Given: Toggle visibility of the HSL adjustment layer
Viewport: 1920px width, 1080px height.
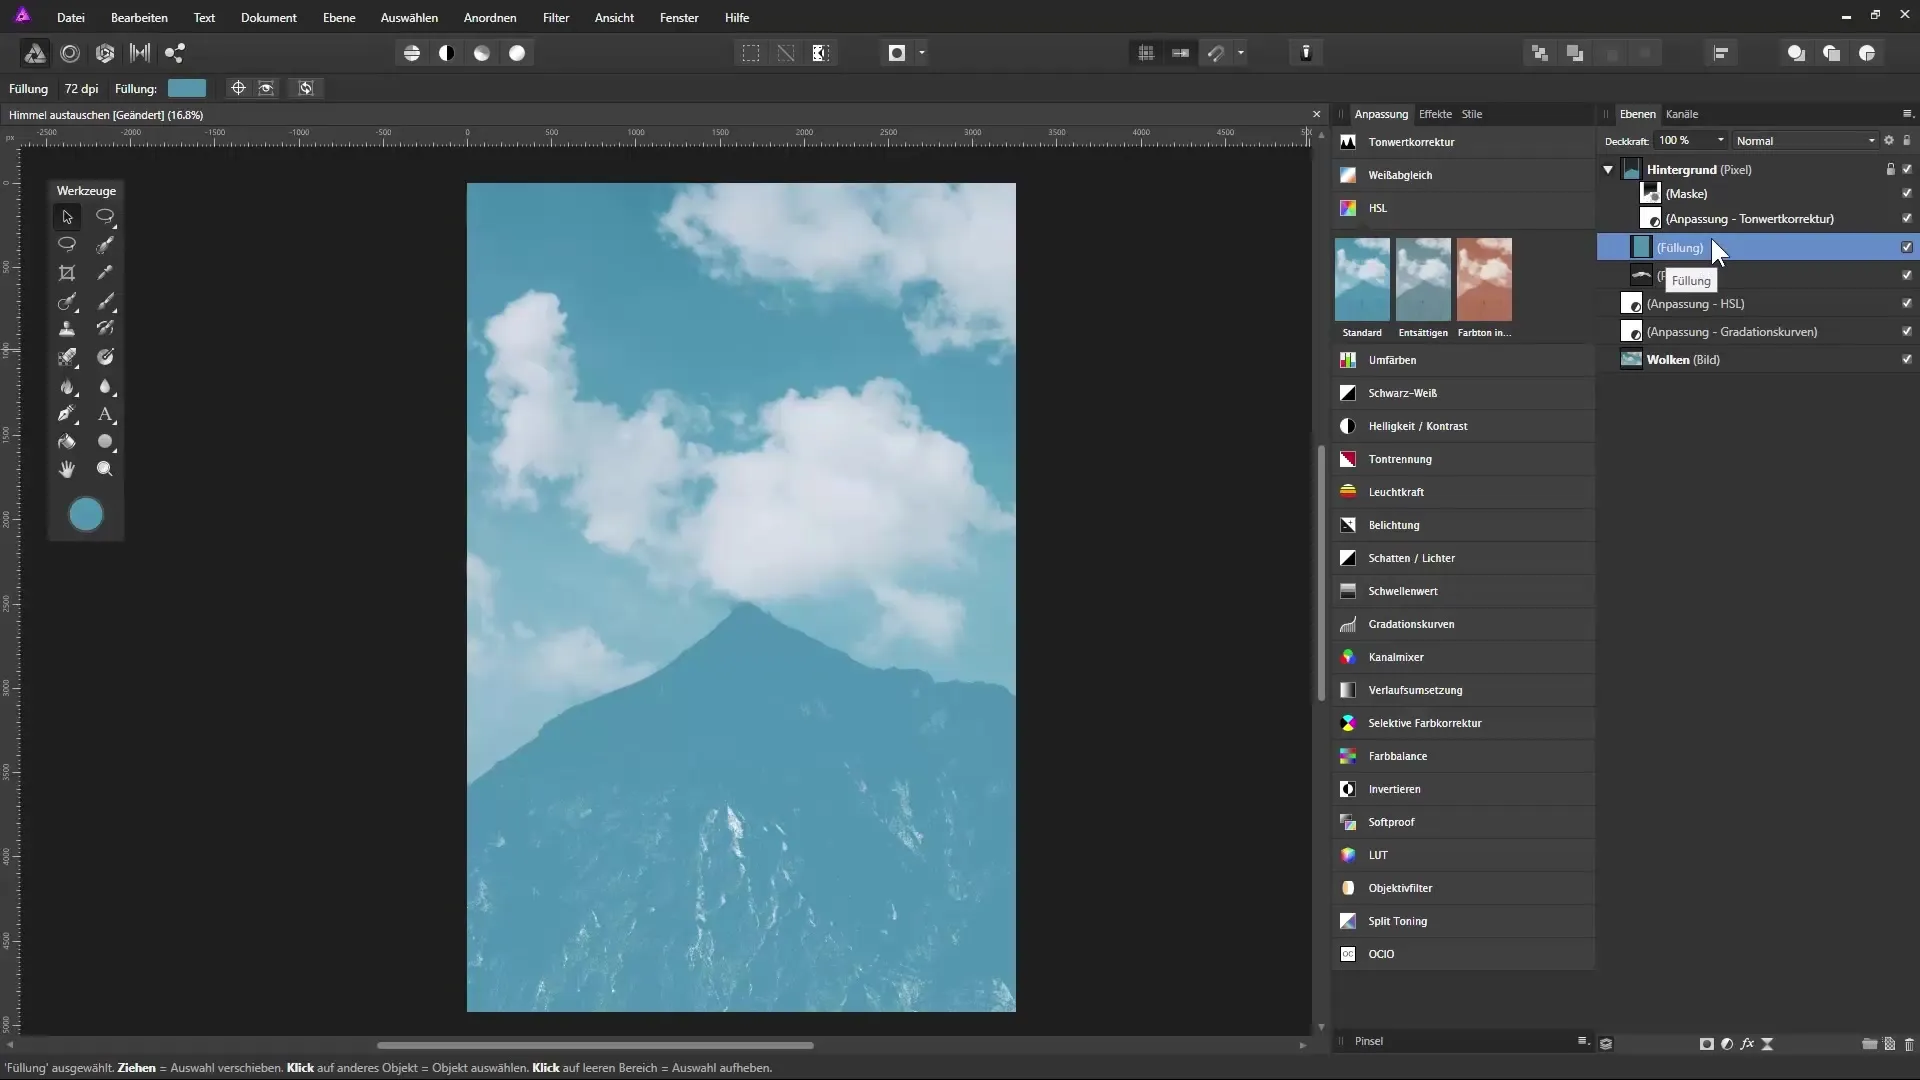Looking at the screenshot, I should point(1907,304).
